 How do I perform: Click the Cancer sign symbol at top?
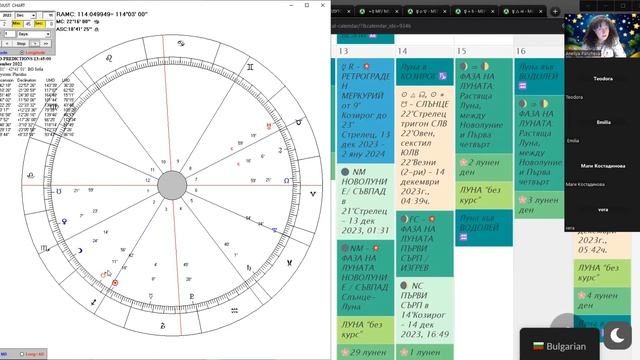[181, 43]
